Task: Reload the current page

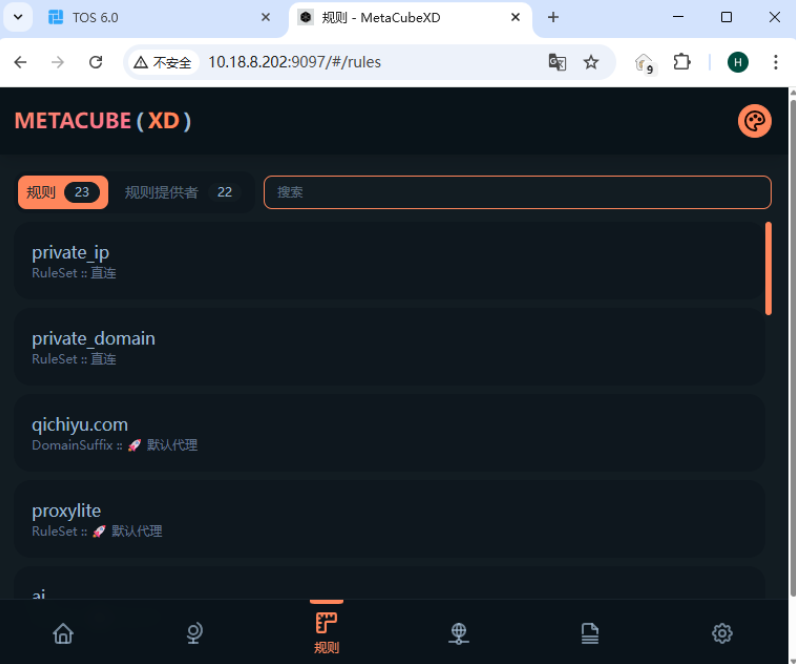Action: pyautogui.click(x=95, y=62)
